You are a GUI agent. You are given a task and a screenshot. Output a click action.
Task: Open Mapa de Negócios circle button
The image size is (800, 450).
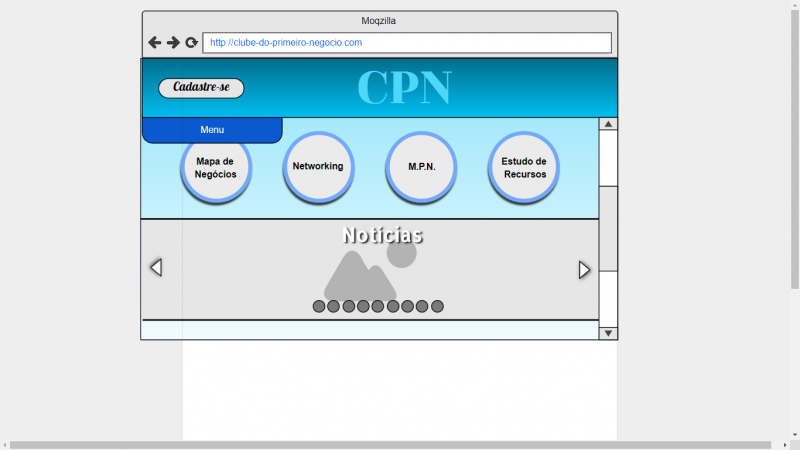[216, 167]
